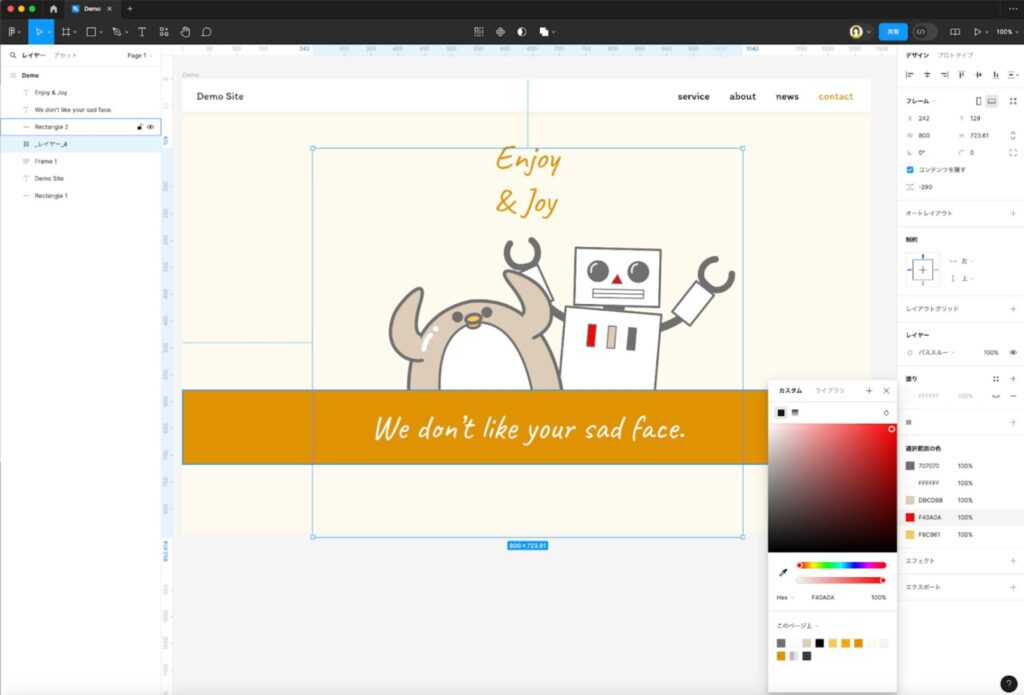Select the Move tool in toolbar
This screenshot has width=1024, height=695.
coord(39,31)
